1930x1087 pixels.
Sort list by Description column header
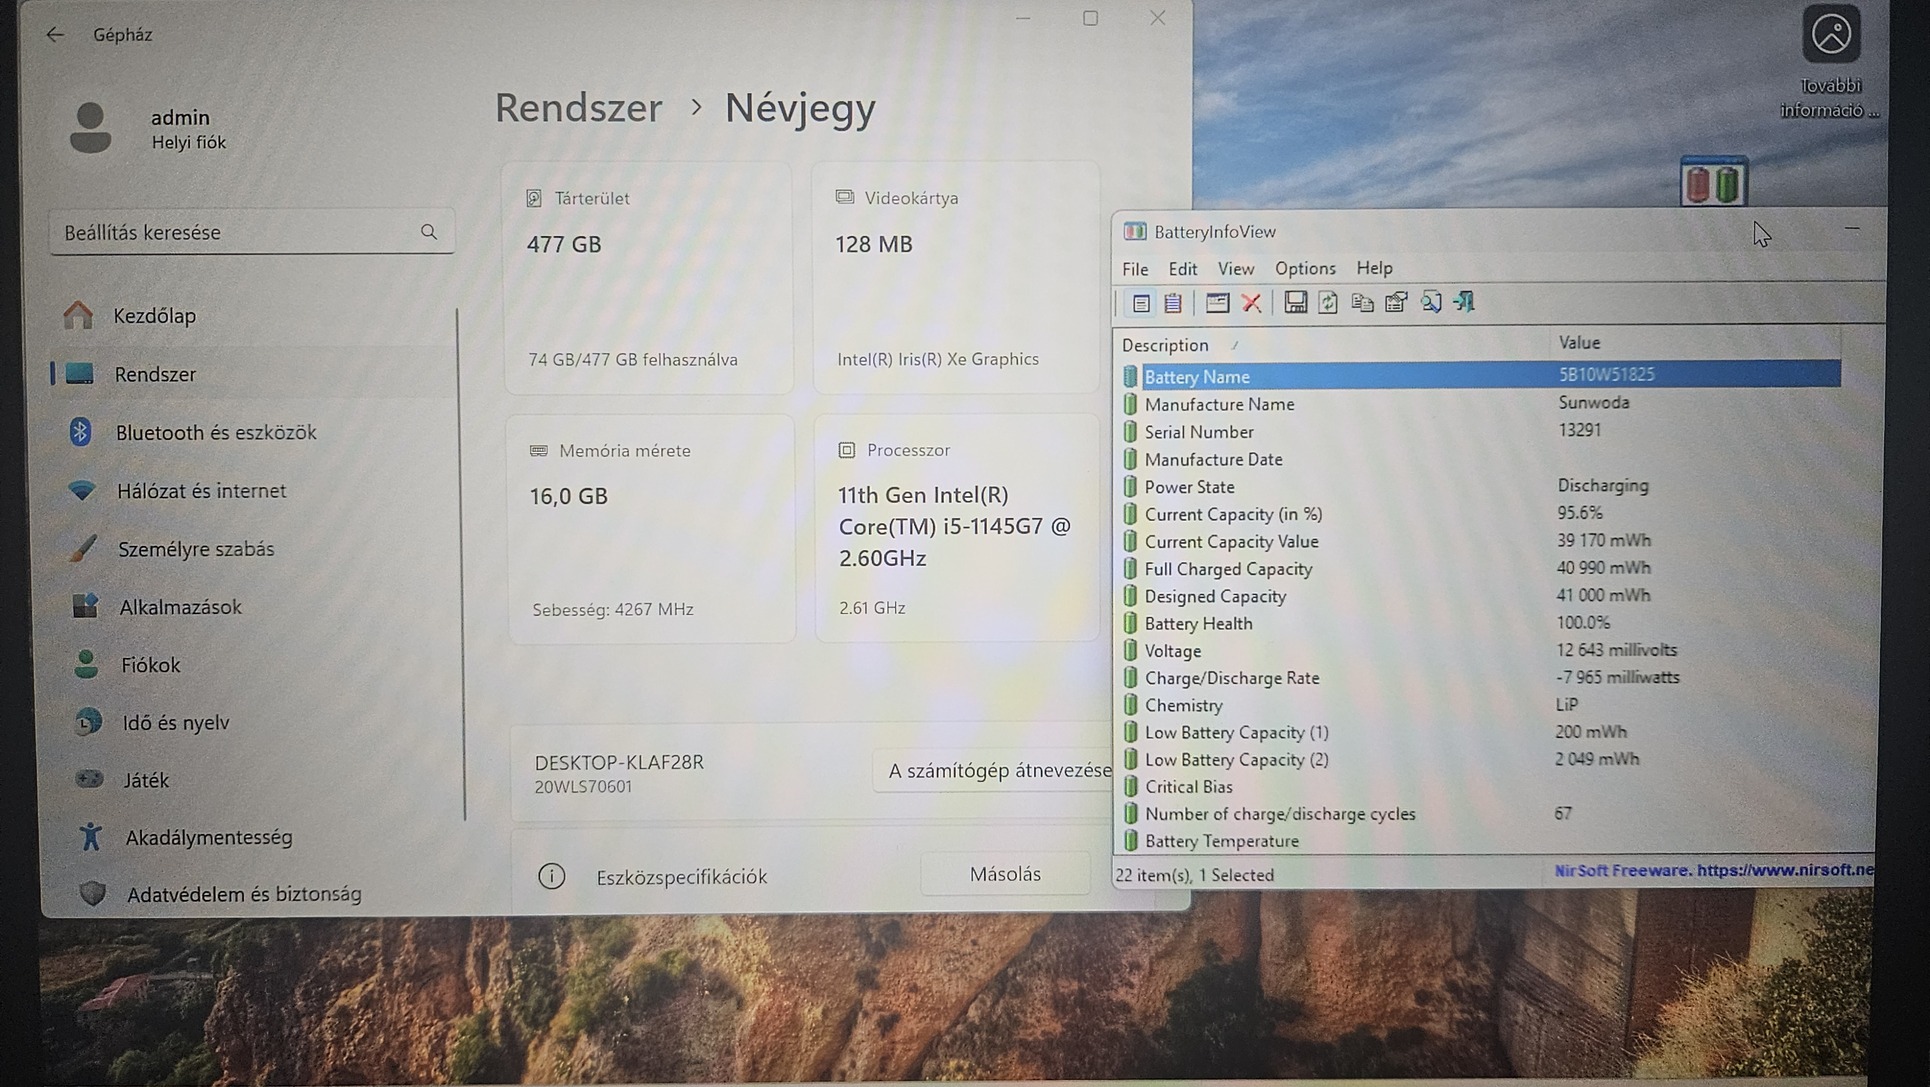coord(1165,345)
